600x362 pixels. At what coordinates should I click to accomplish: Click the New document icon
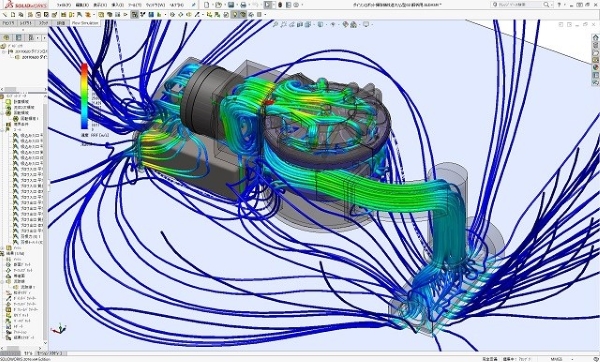pyautogui.click(x=207, y=5)
